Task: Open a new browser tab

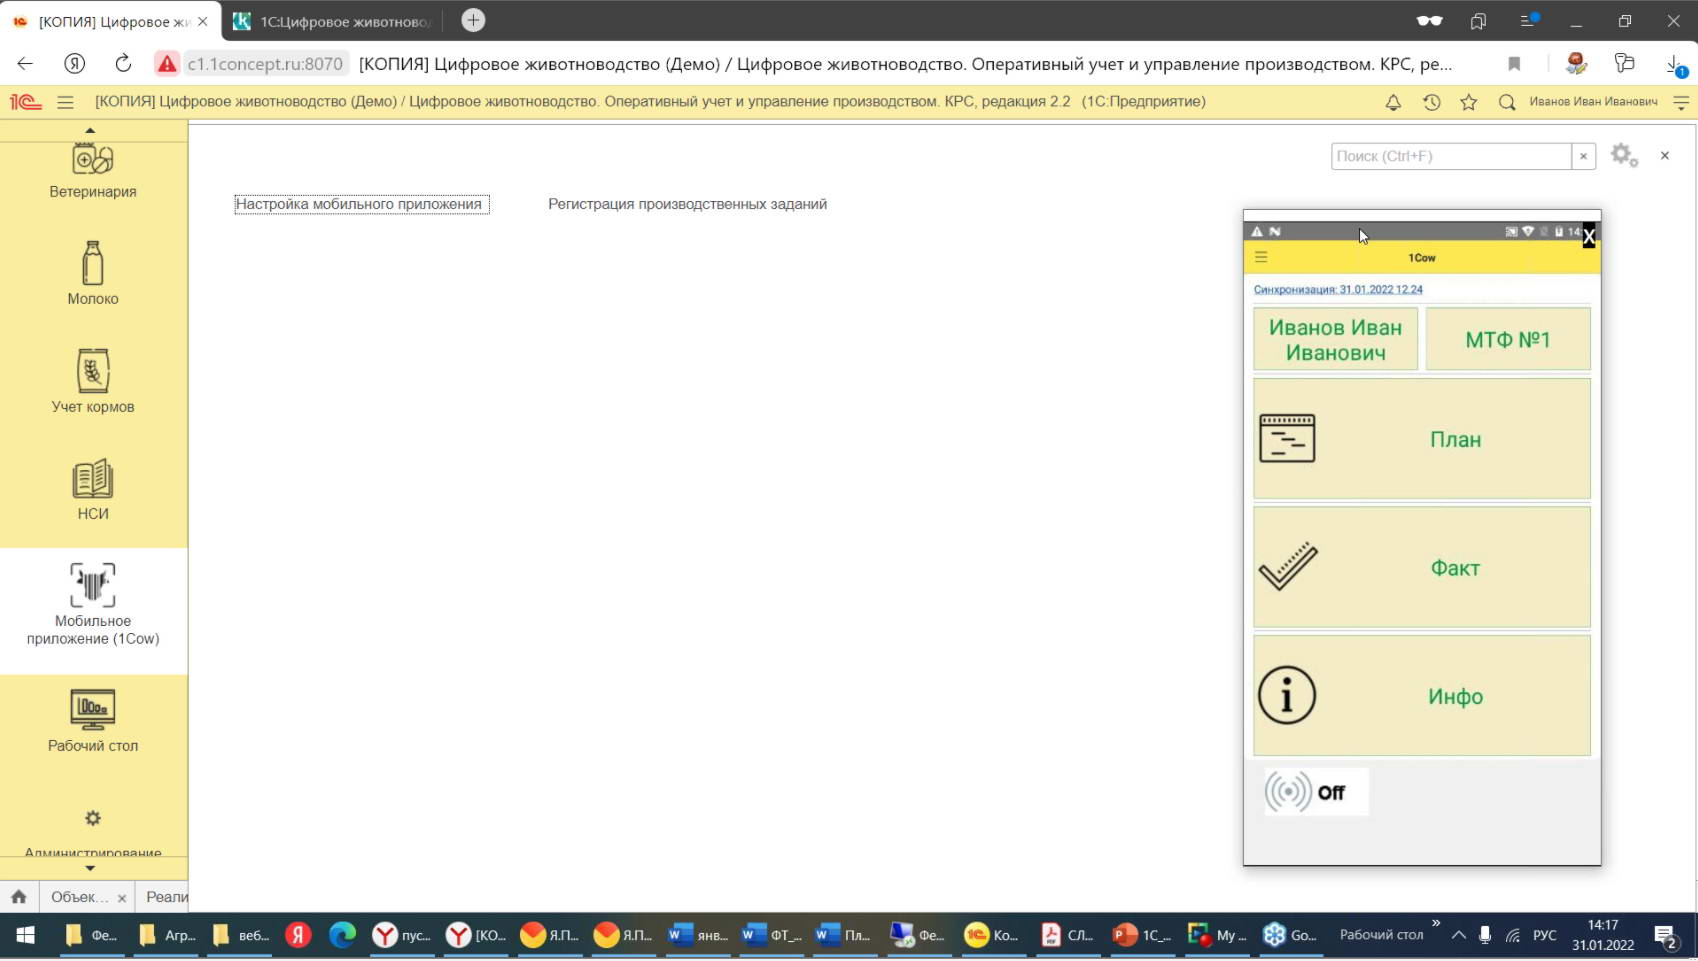Action: (x=474, y=20)
